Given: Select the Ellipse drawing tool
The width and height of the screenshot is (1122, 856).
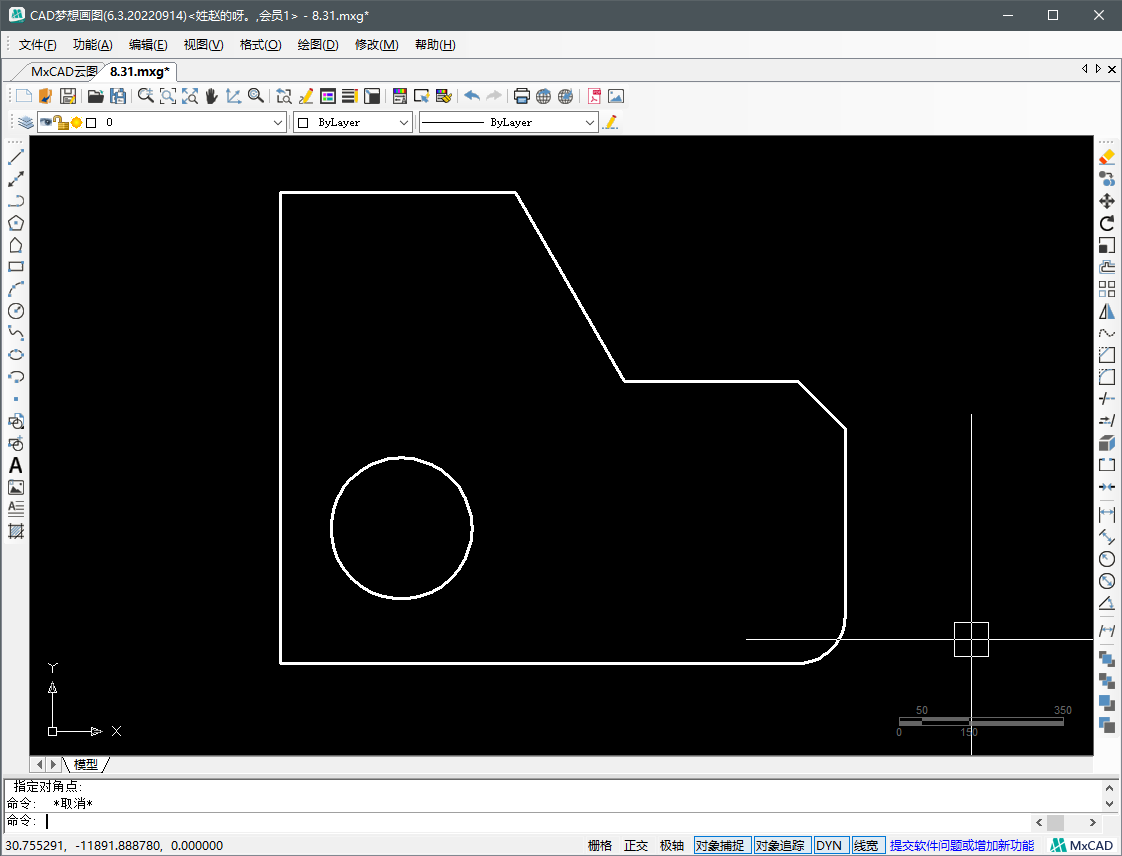Looking at the screenshot, I should [x=16, y=355].
